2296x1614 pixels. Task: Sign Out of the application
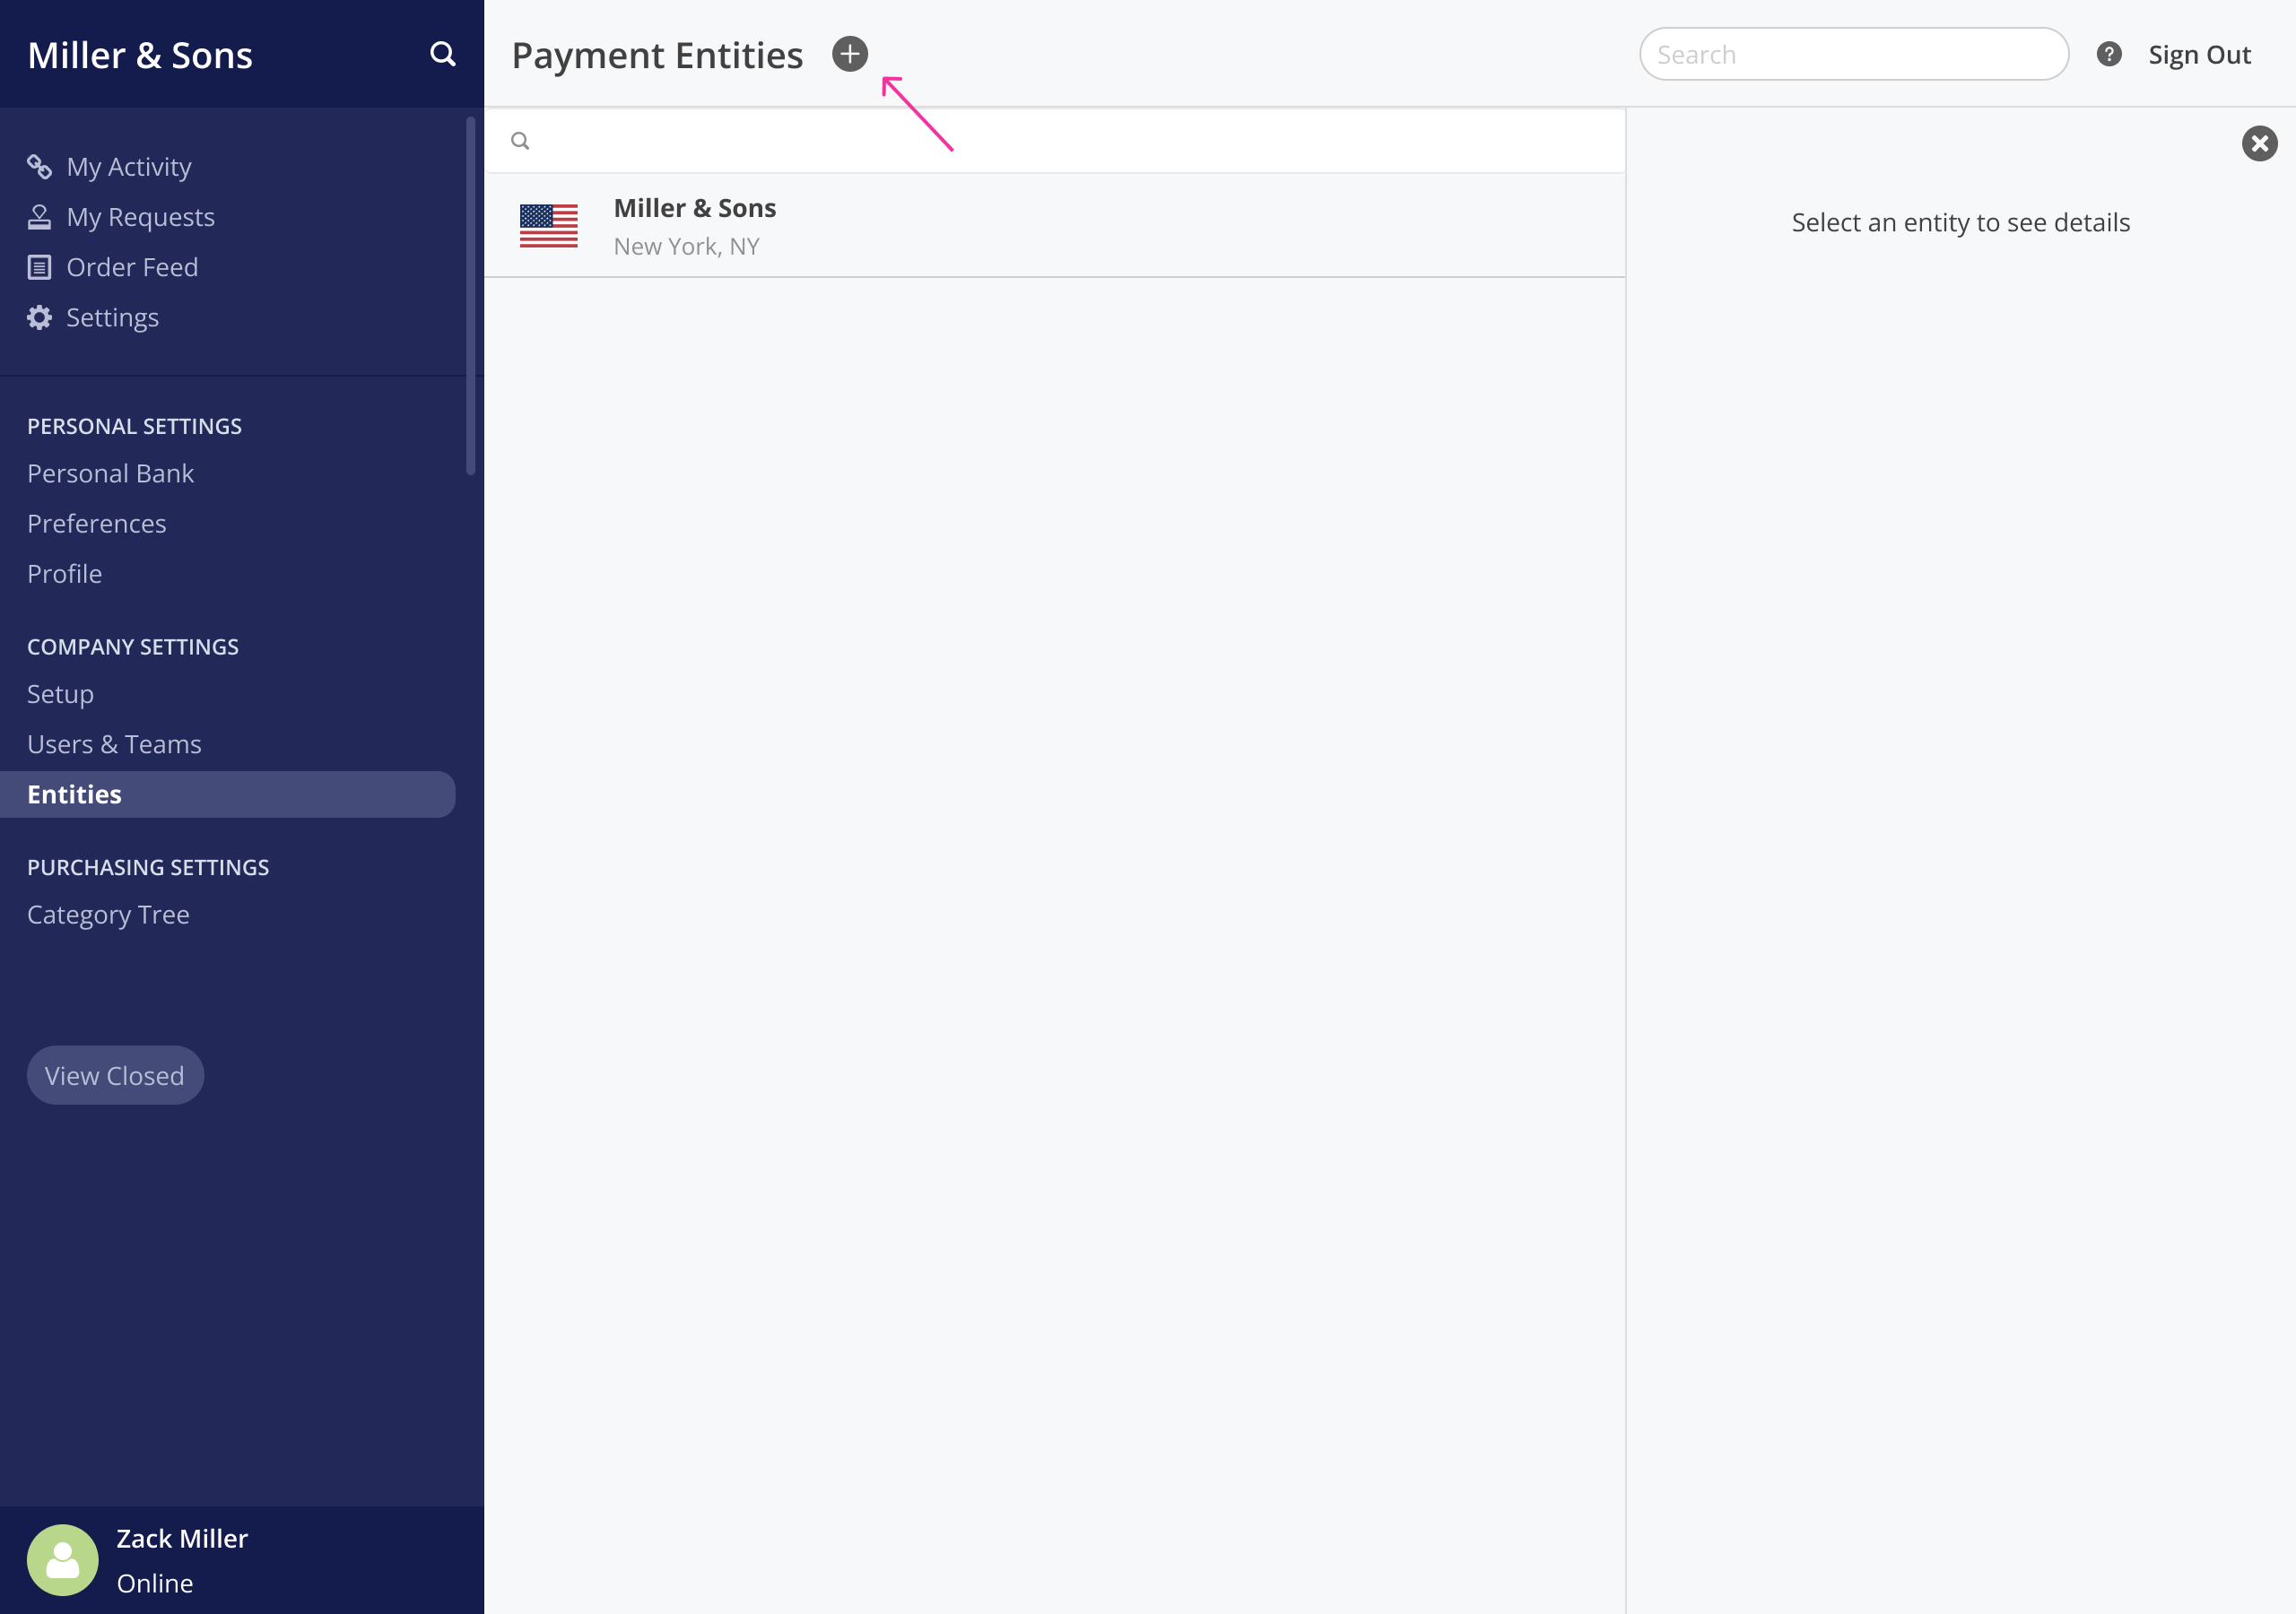click(2200, 54)
